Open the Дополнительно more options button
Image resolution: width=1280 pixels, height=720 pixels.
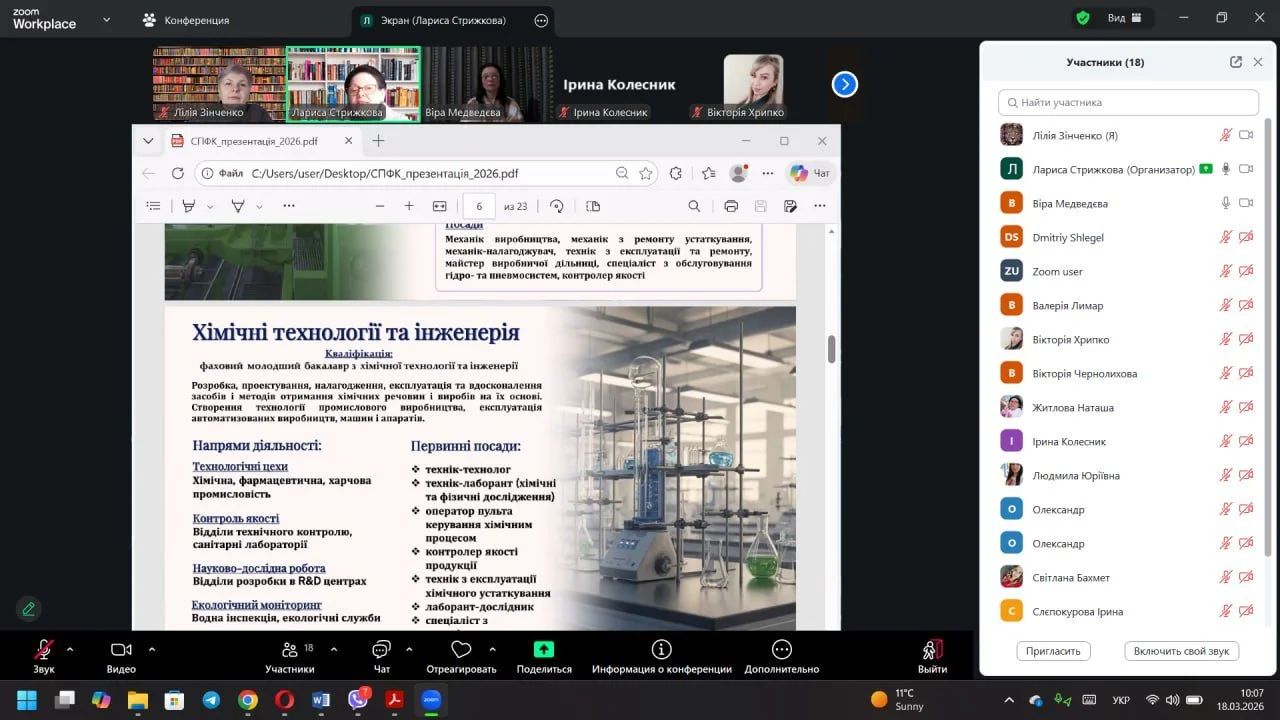tap(782, 656)
